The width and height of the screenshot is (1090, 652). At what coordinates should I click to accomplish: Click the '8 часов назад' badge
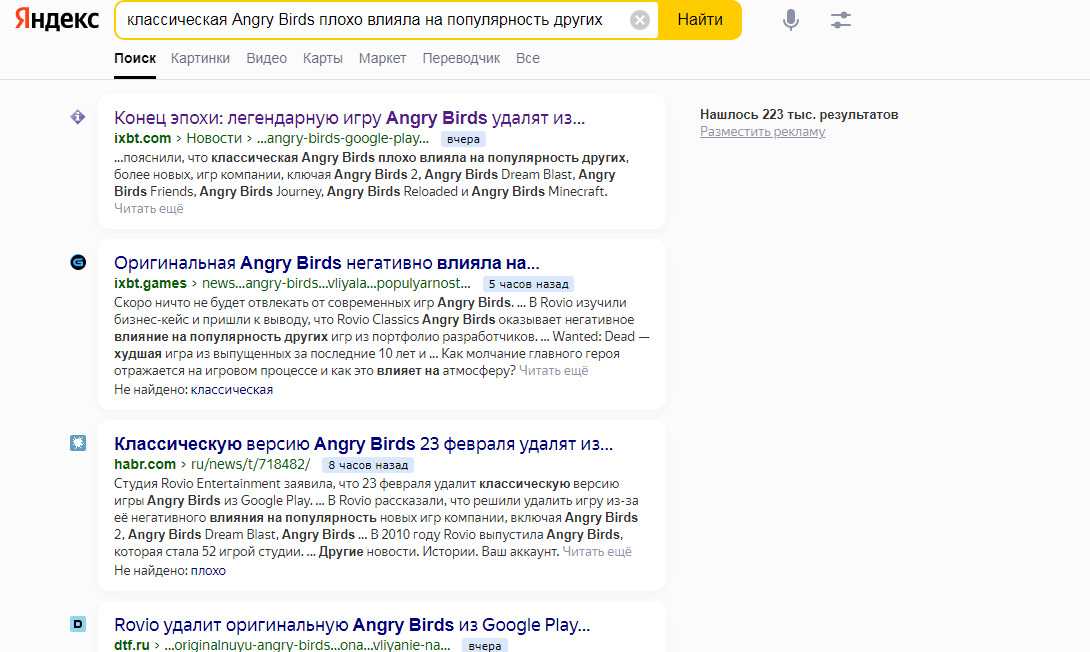click(368, 465)
